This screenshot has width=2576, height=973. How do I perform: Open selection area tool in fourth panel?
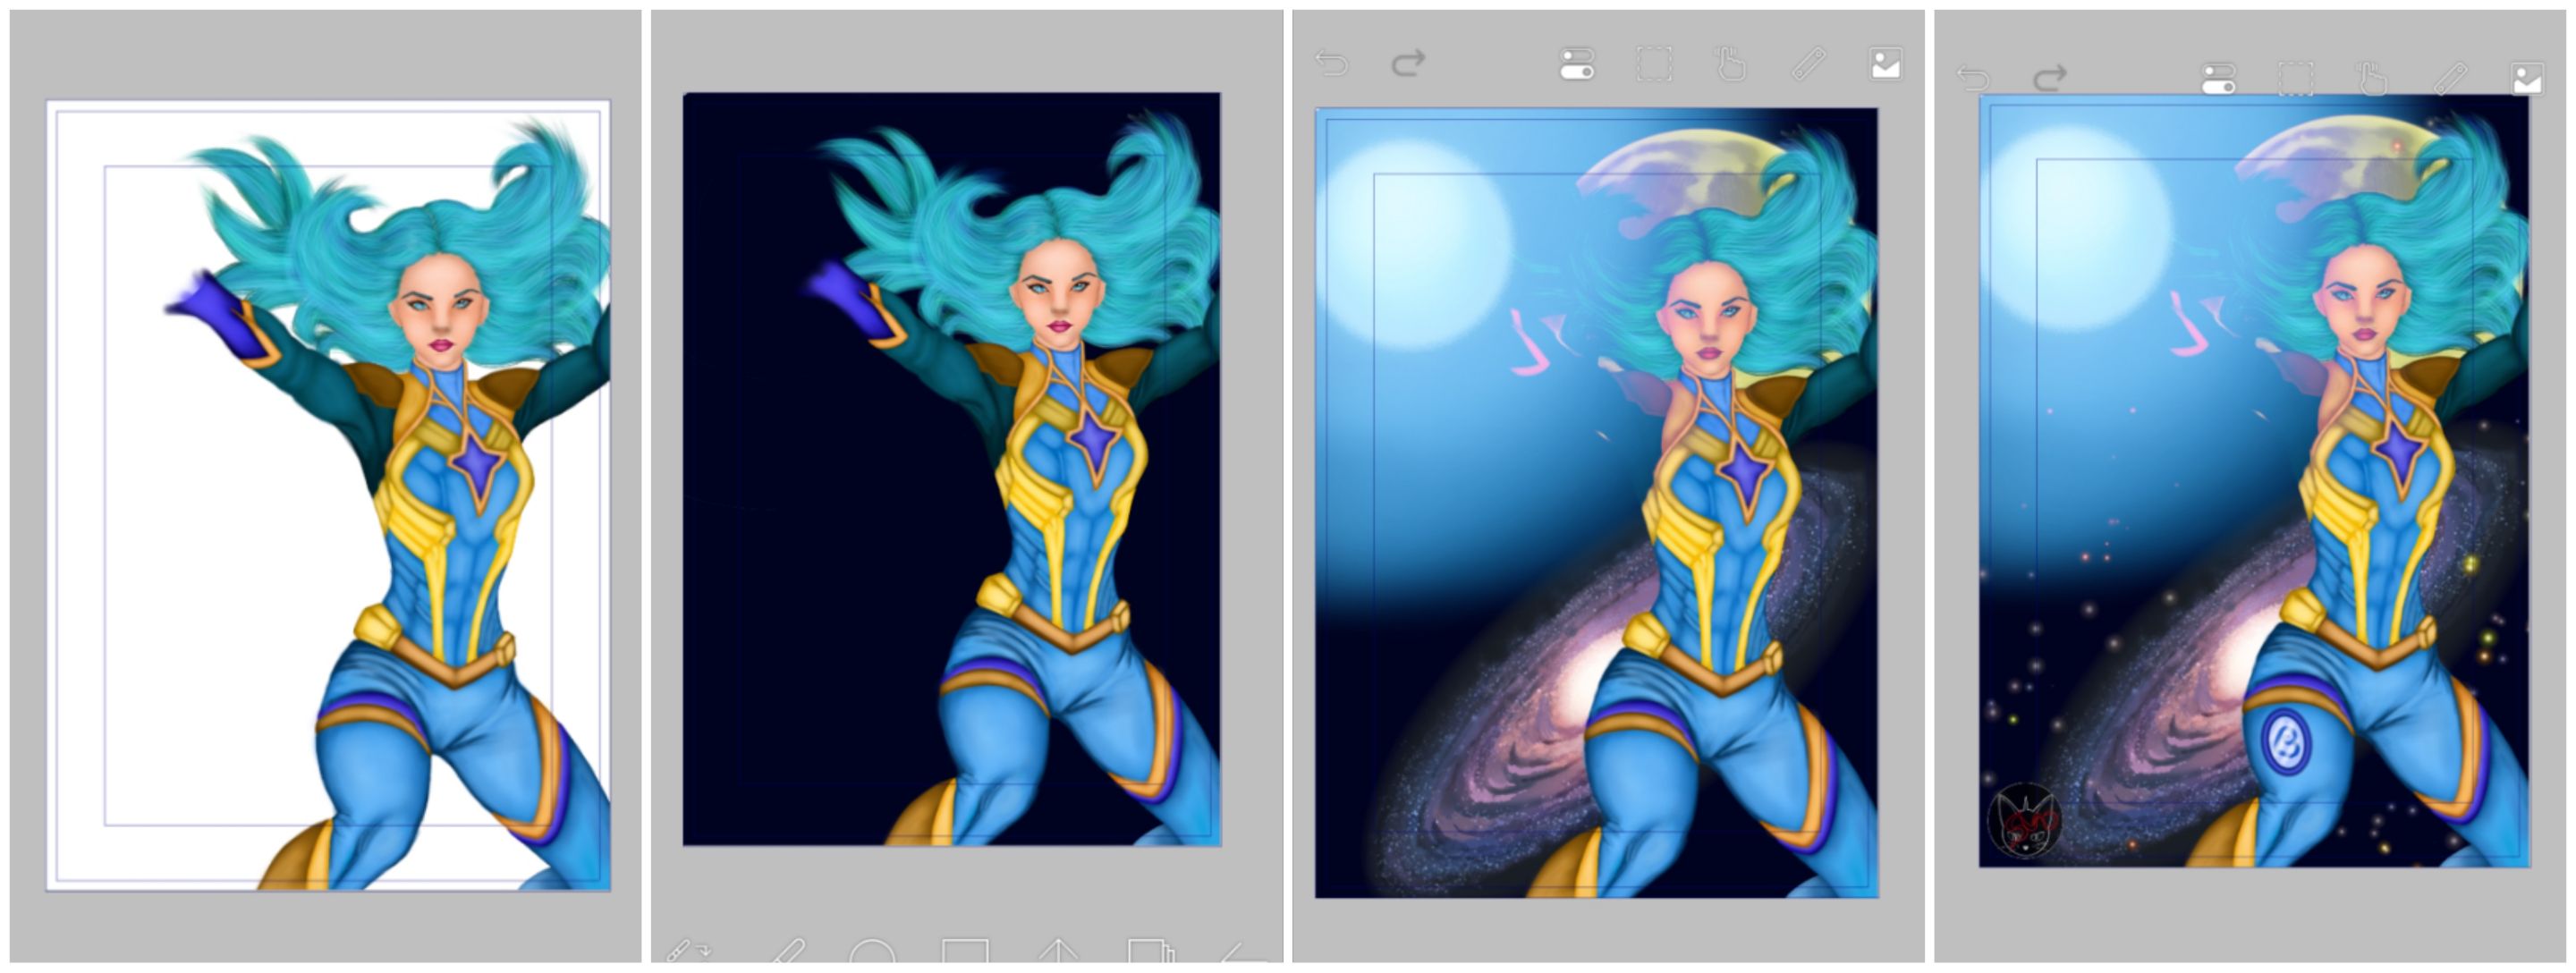2296,79
